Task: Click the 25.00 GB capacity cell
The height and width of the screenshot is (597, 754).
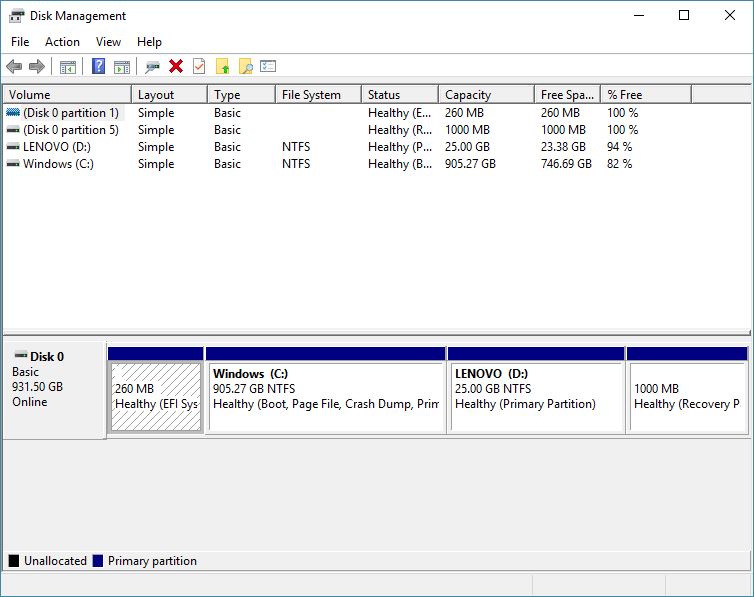Action: tap(467, 147)
